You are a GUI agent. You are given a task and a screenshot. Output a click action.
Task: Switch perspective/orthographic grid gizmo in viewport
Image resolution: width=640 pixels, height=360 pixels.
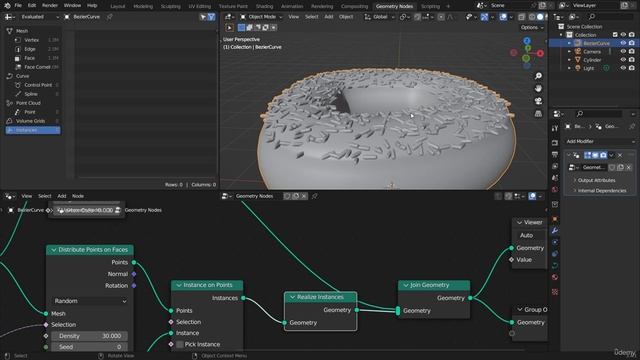pos(538,114)
